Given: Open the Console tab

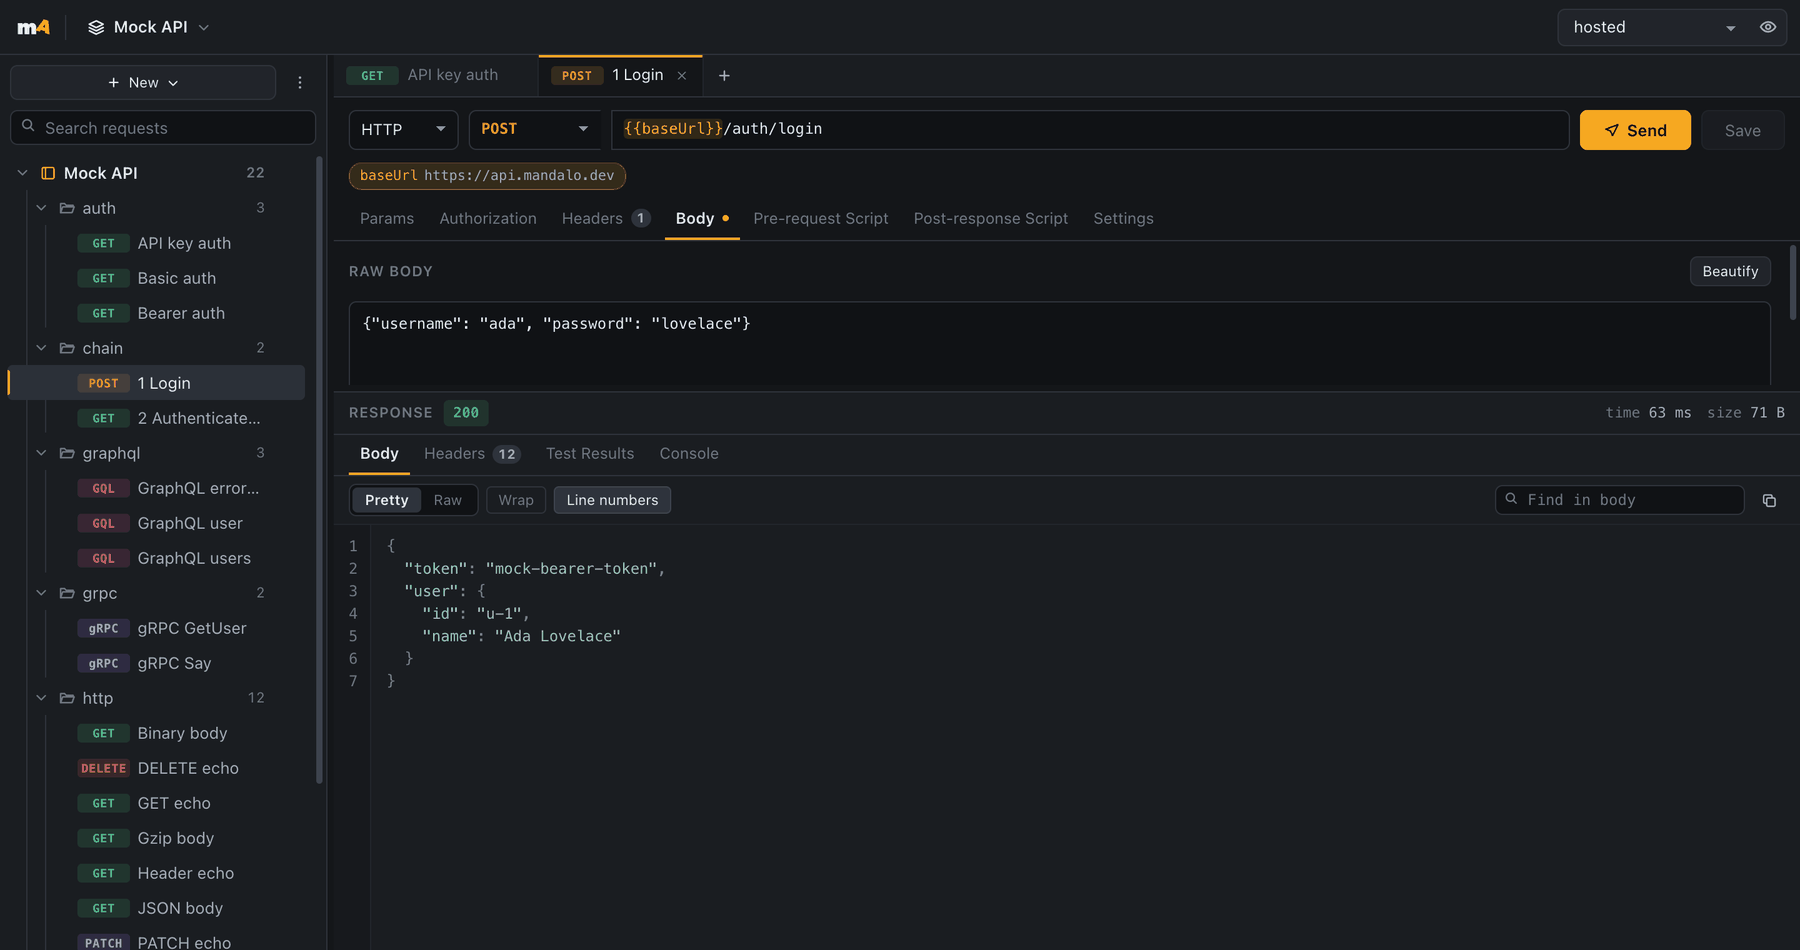Looking at the screenshot, I should point(689,454).
